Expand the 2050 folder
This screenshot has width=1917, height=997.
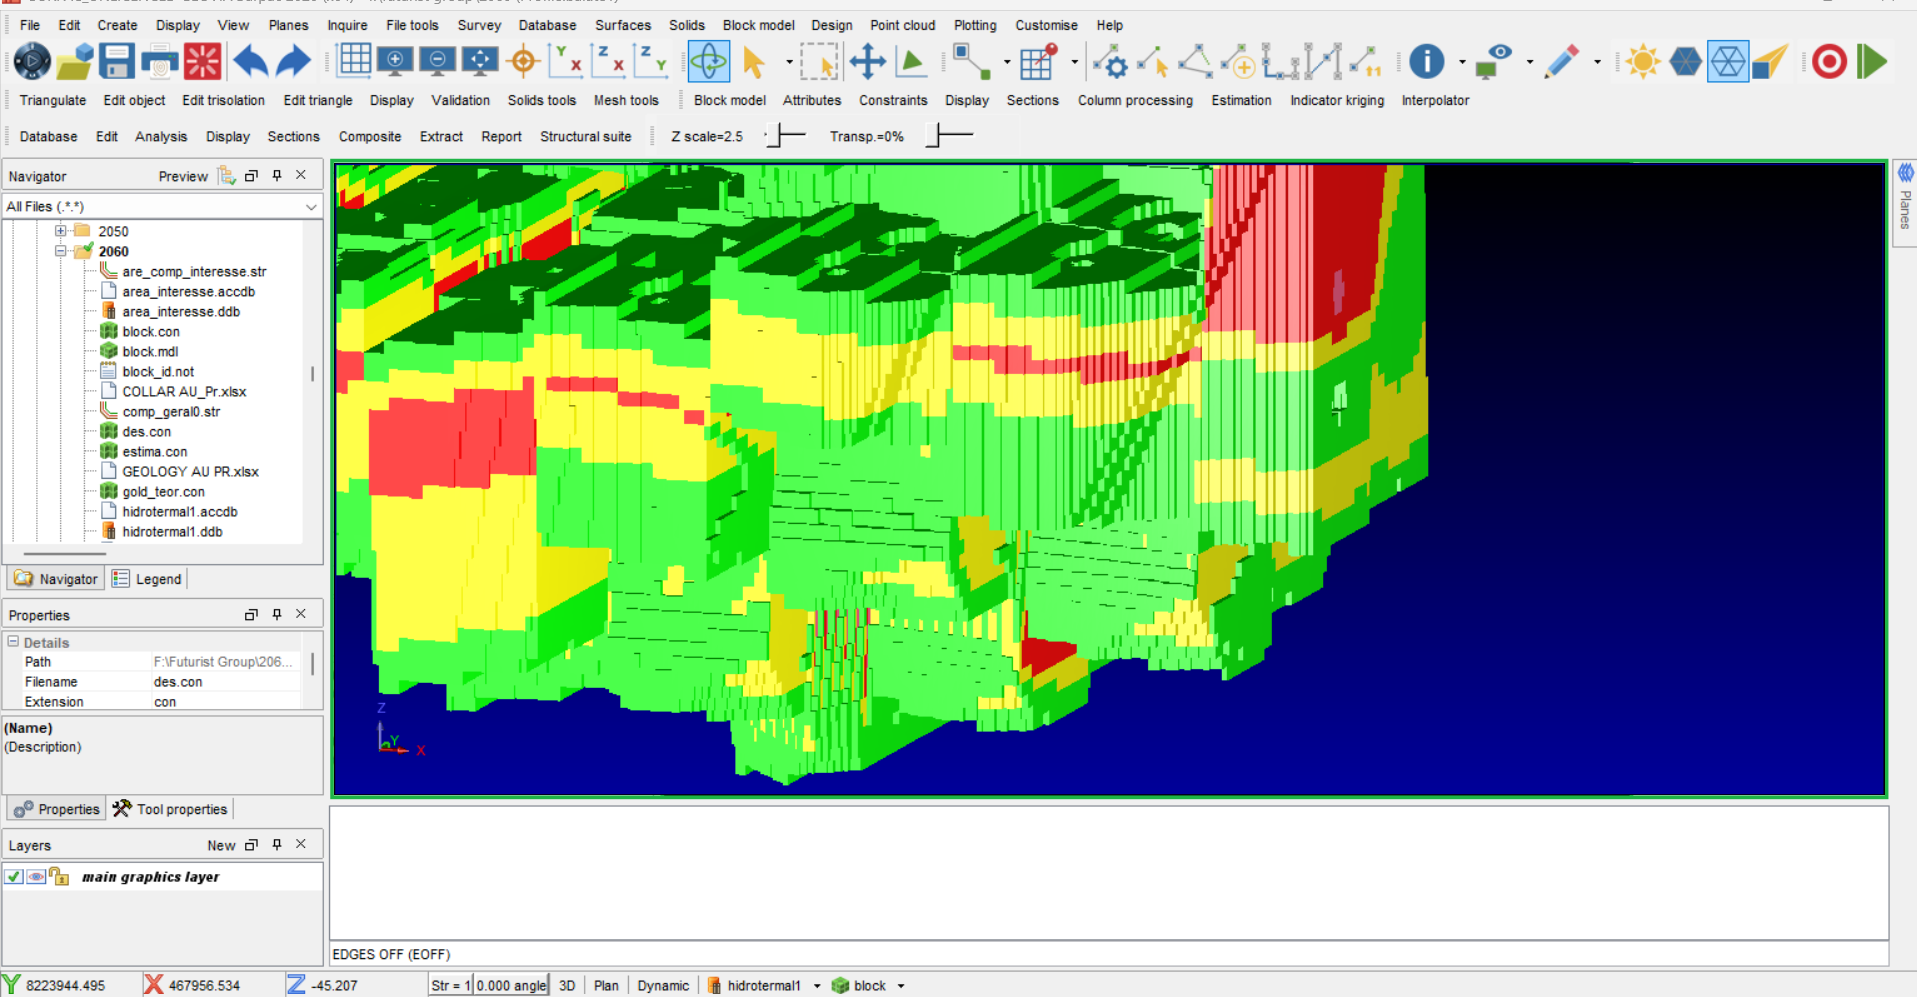click(x=60, y=231)
